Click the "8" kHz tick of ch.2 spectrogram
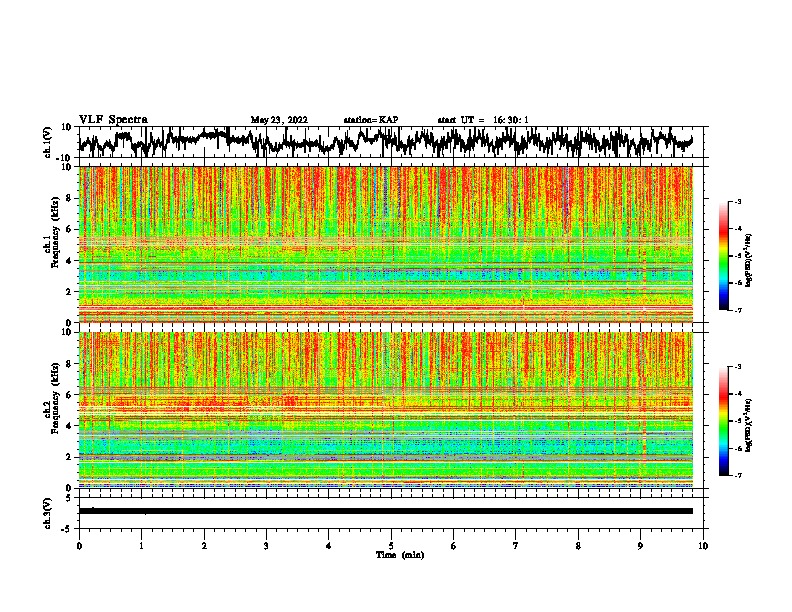Screen dimensions: 792x612 (x=70, y=364)
